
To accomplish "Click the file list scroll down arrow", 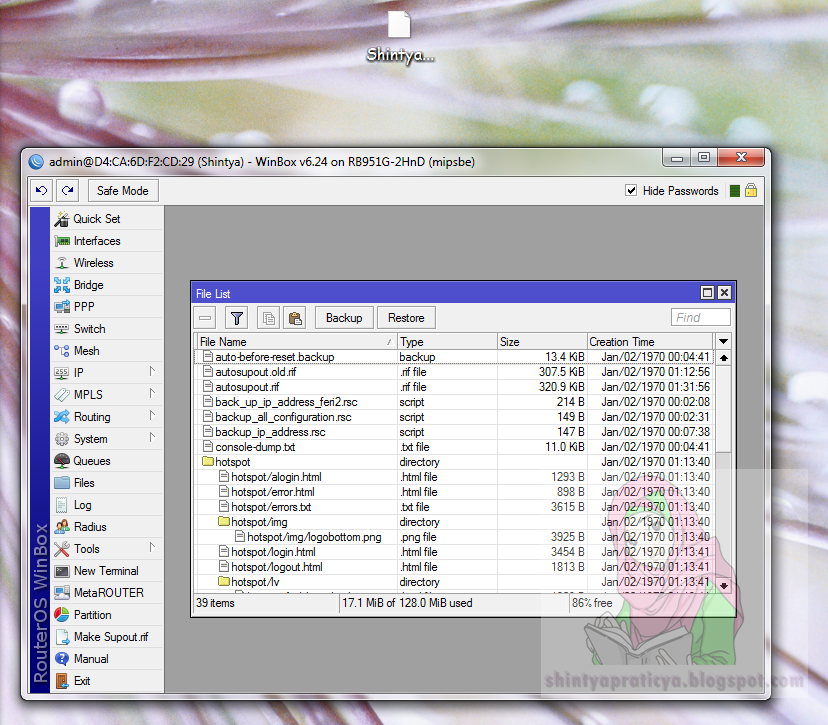I will point(723,586).
